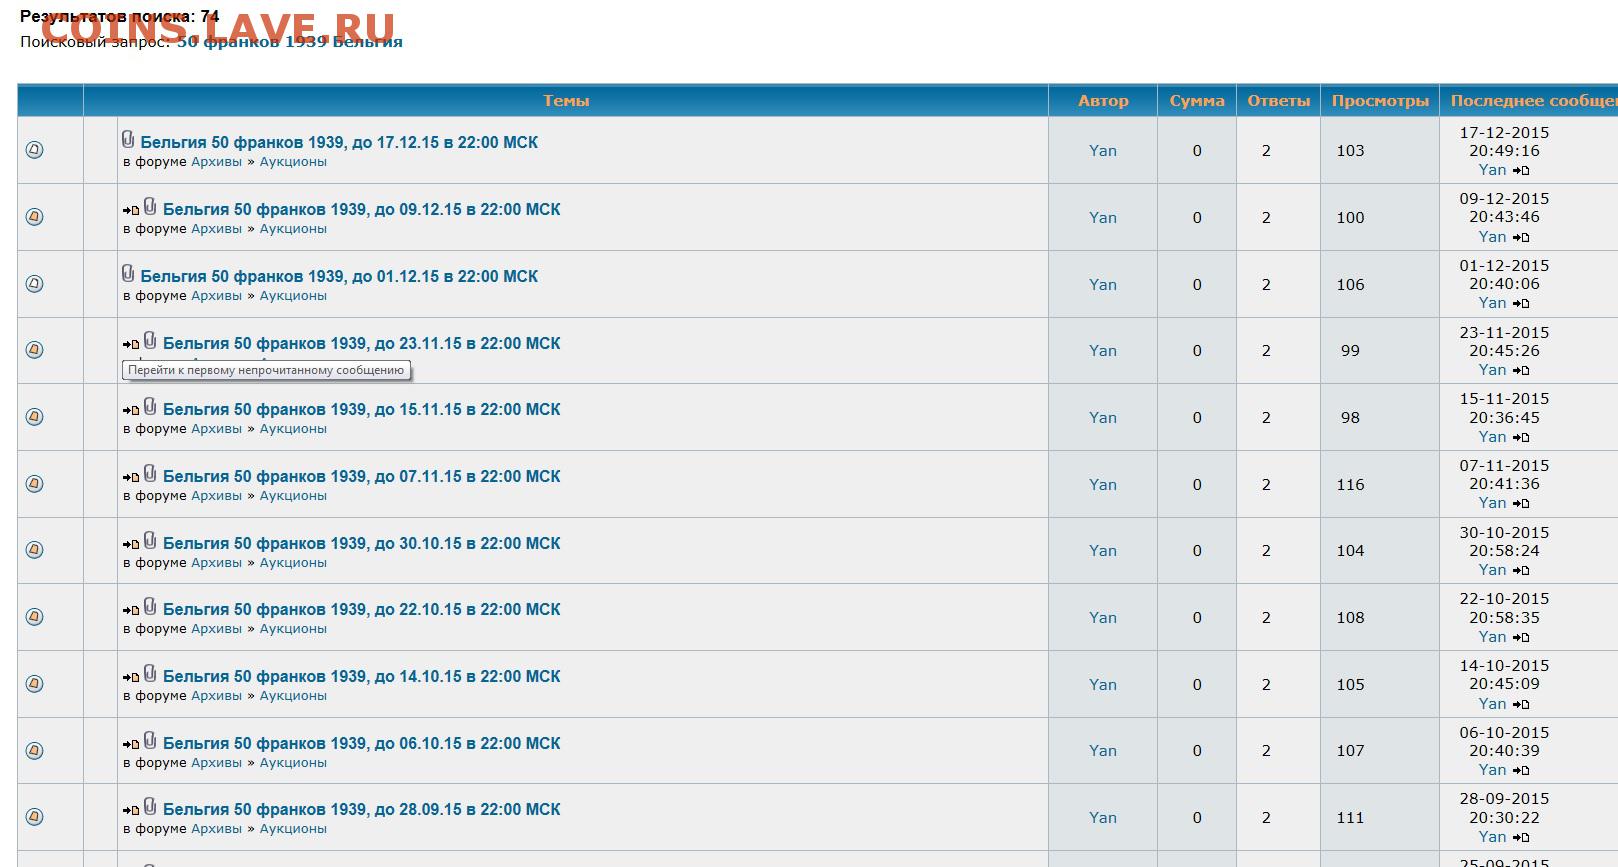1618x867 pixels.
Task: Go to first unread post of 06.10.15 topic
Action: click(131, 745)
